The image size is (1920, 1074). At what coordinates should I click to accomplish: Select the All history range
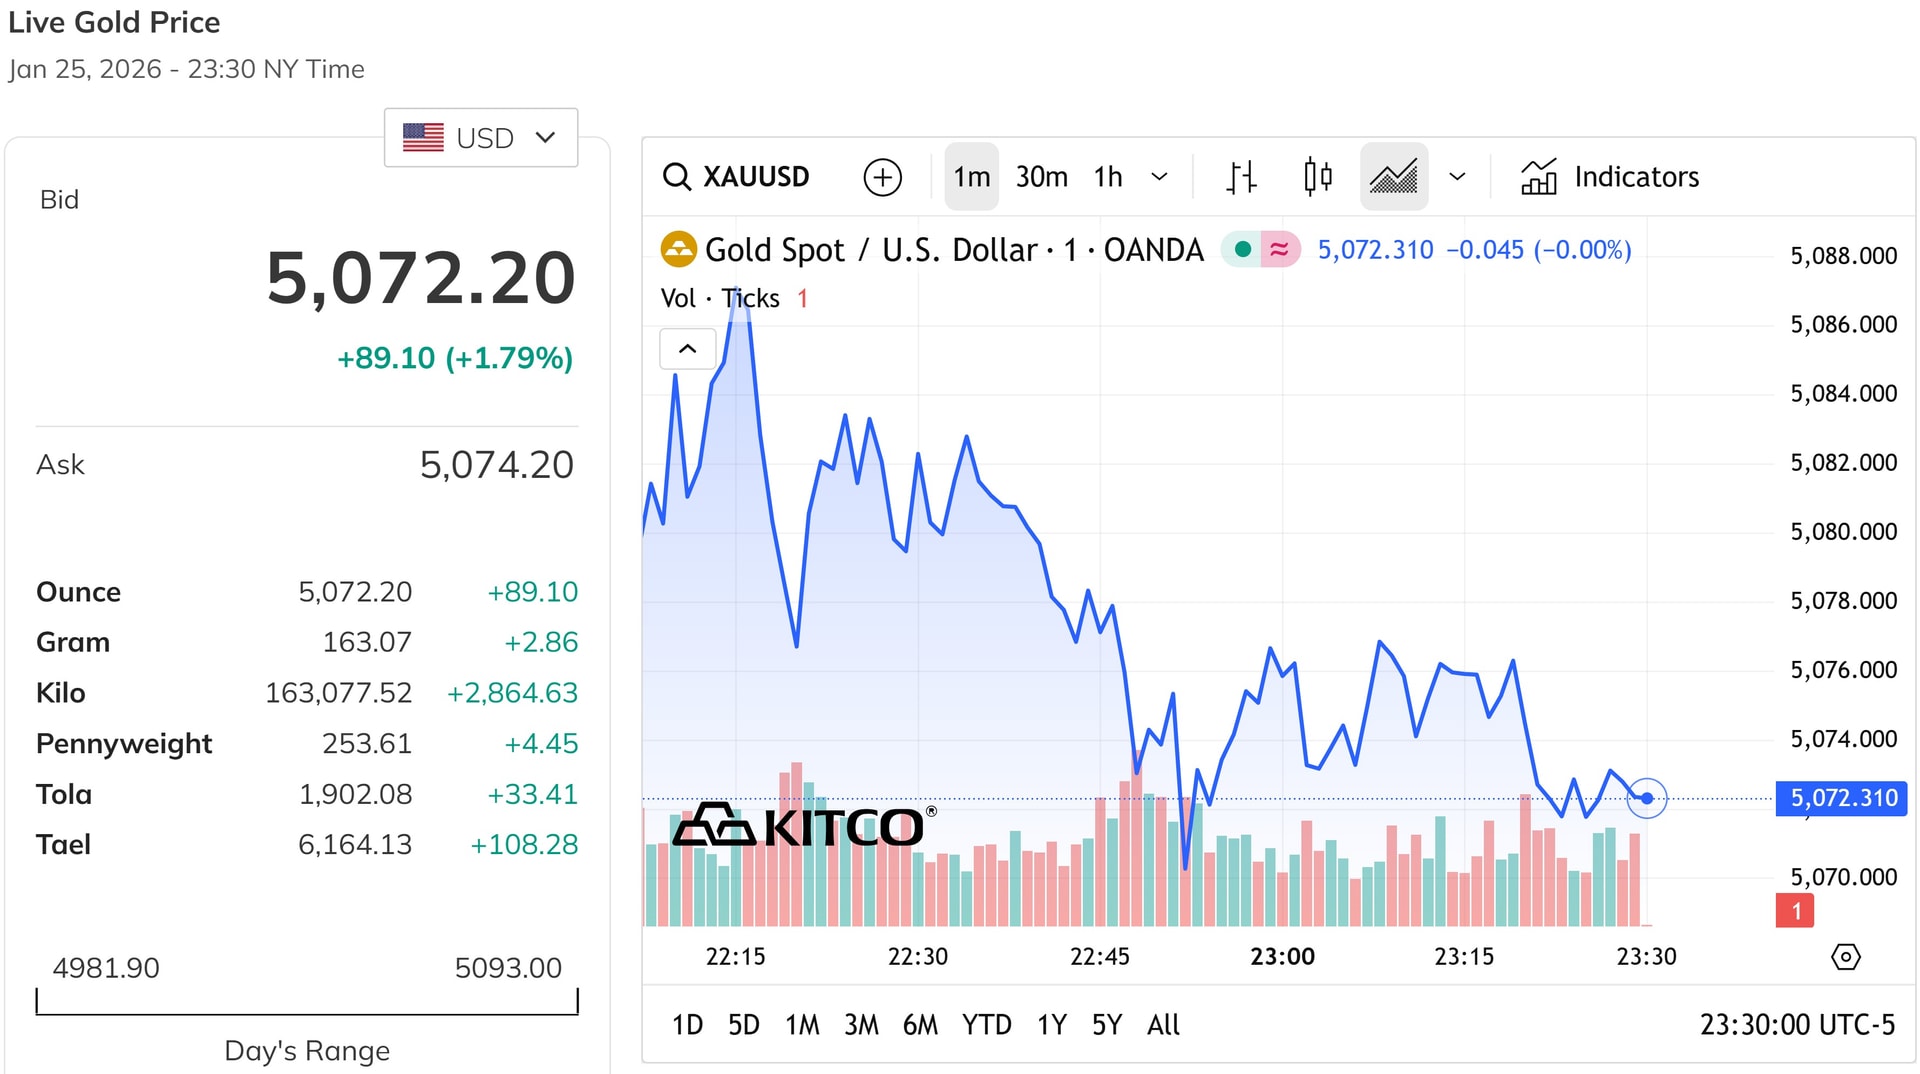pos(1162,1024)
